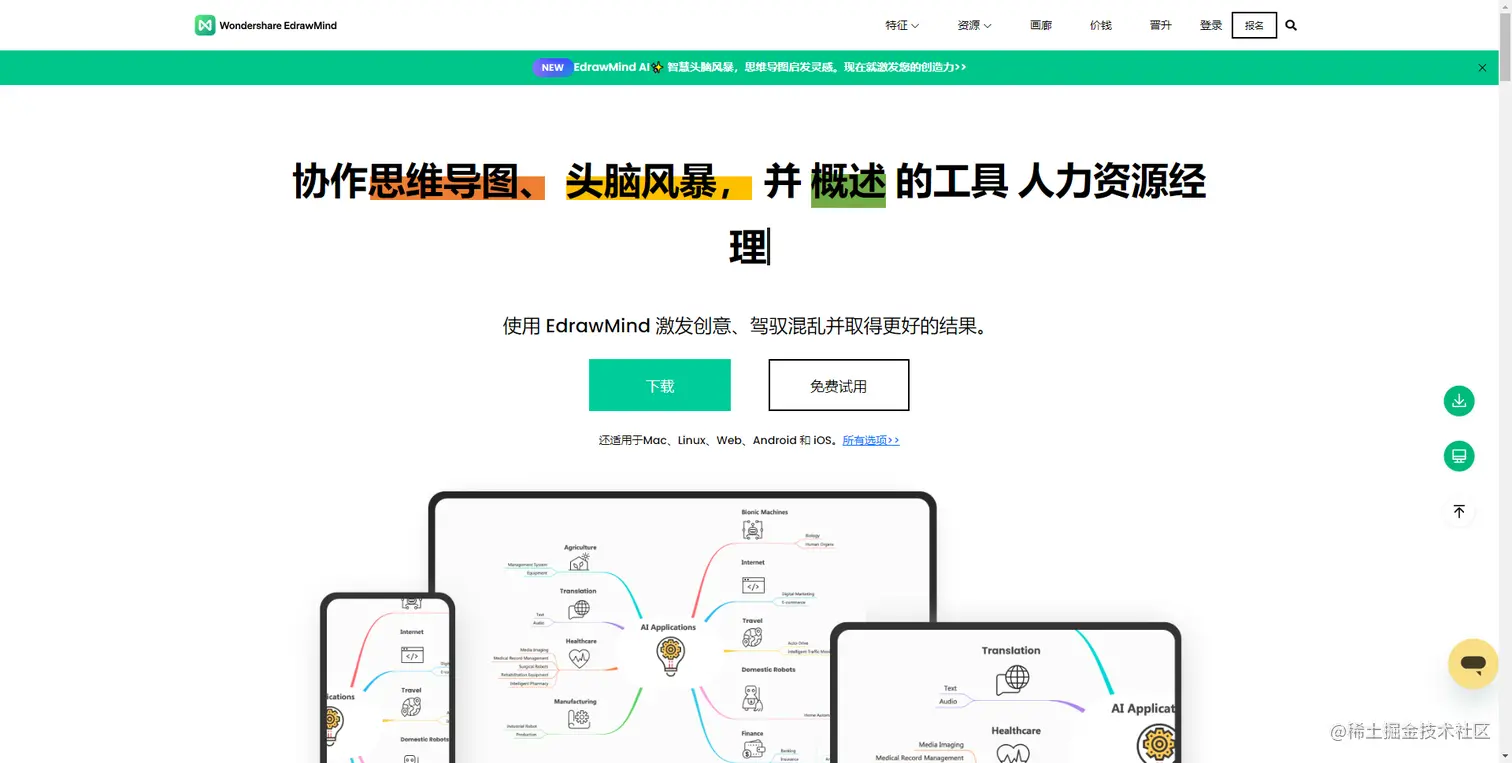Dismiss the green banner with the X

click(x=1482, y=68)
